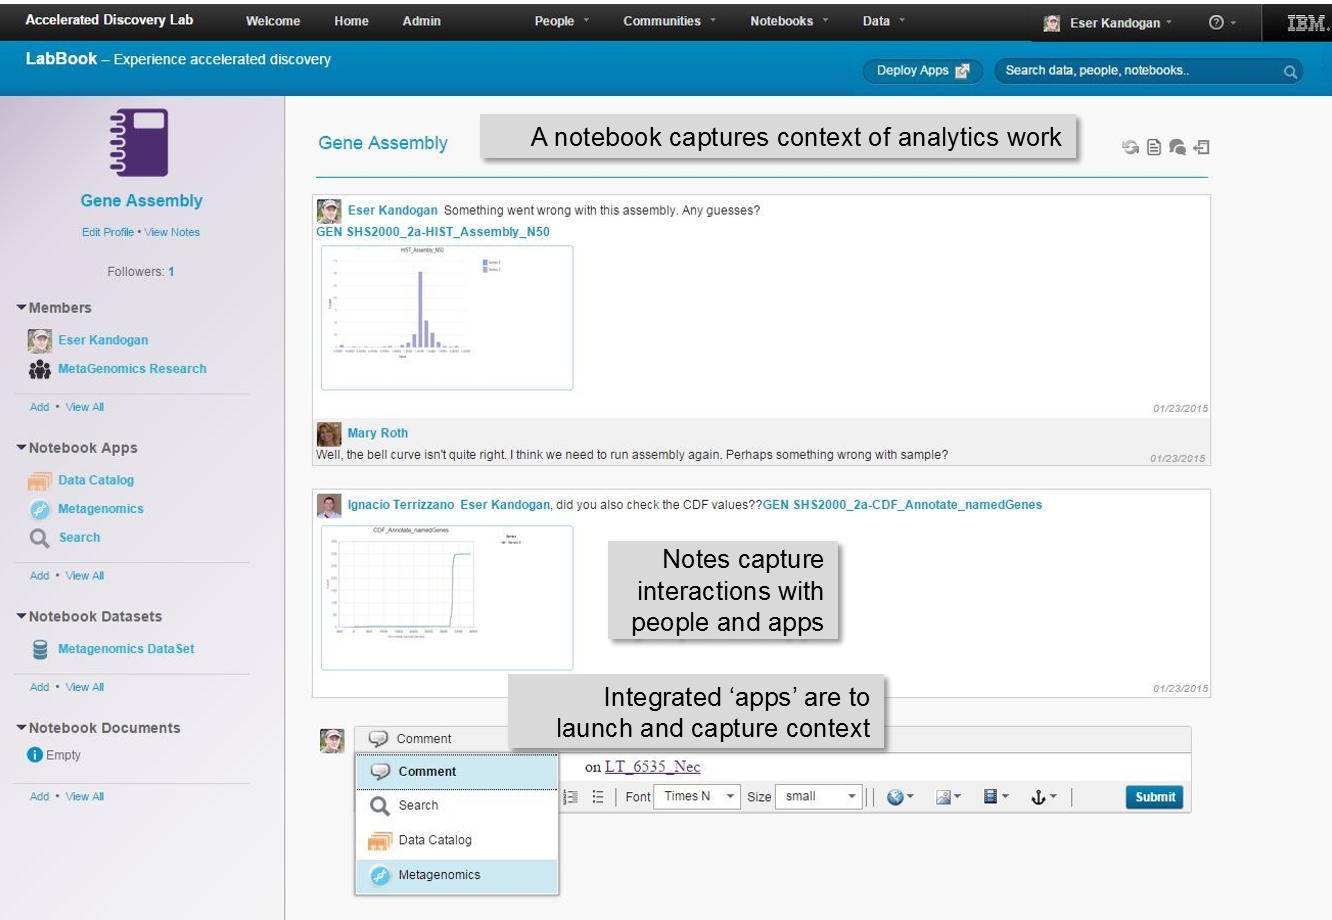
Task: Click the refresh notebook icon
Action: 1130,147
